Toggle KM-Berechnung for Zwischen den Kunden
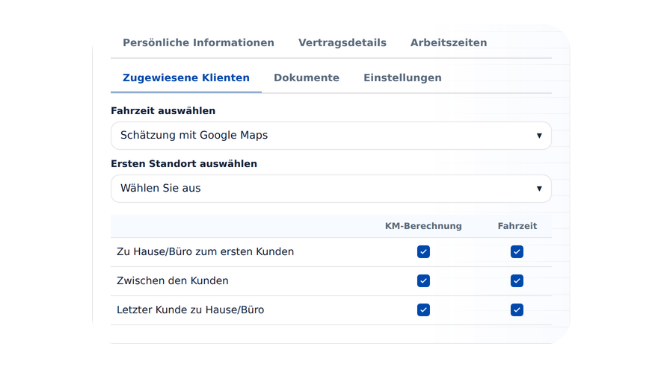663x369 pixels. (423, 281)
